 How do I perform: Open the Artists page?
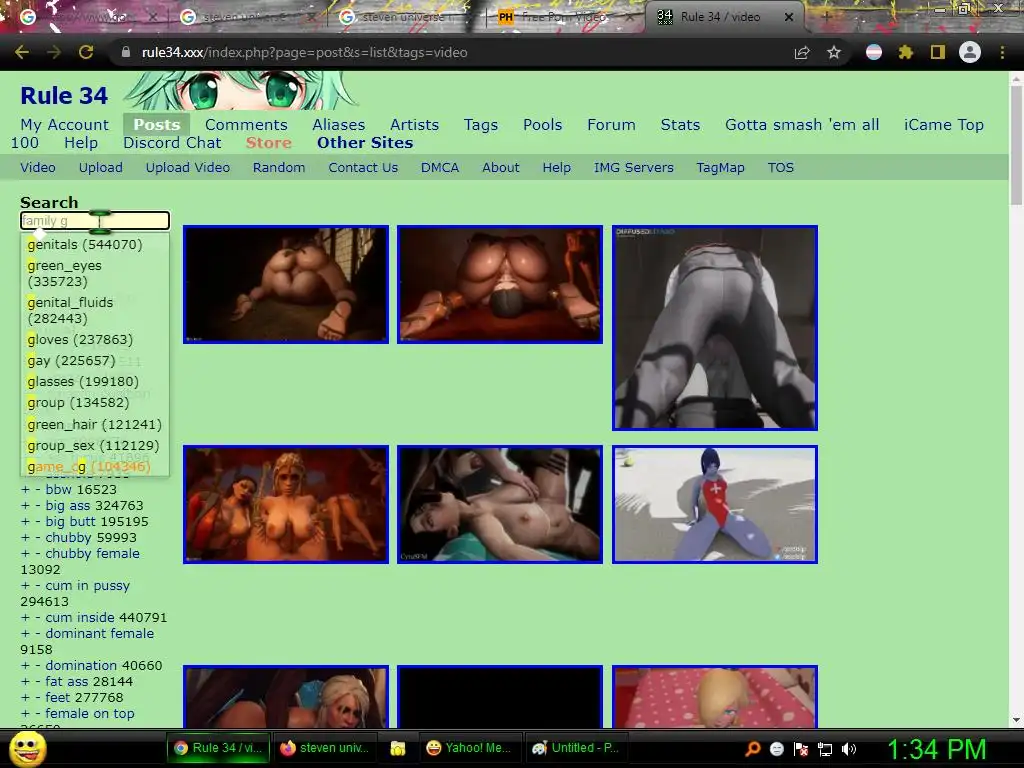415,125
